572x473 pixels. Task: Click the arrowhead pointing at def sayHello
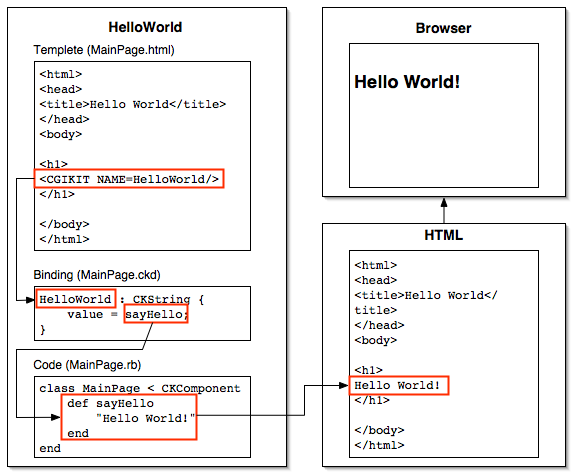click(x=55, y=417)
